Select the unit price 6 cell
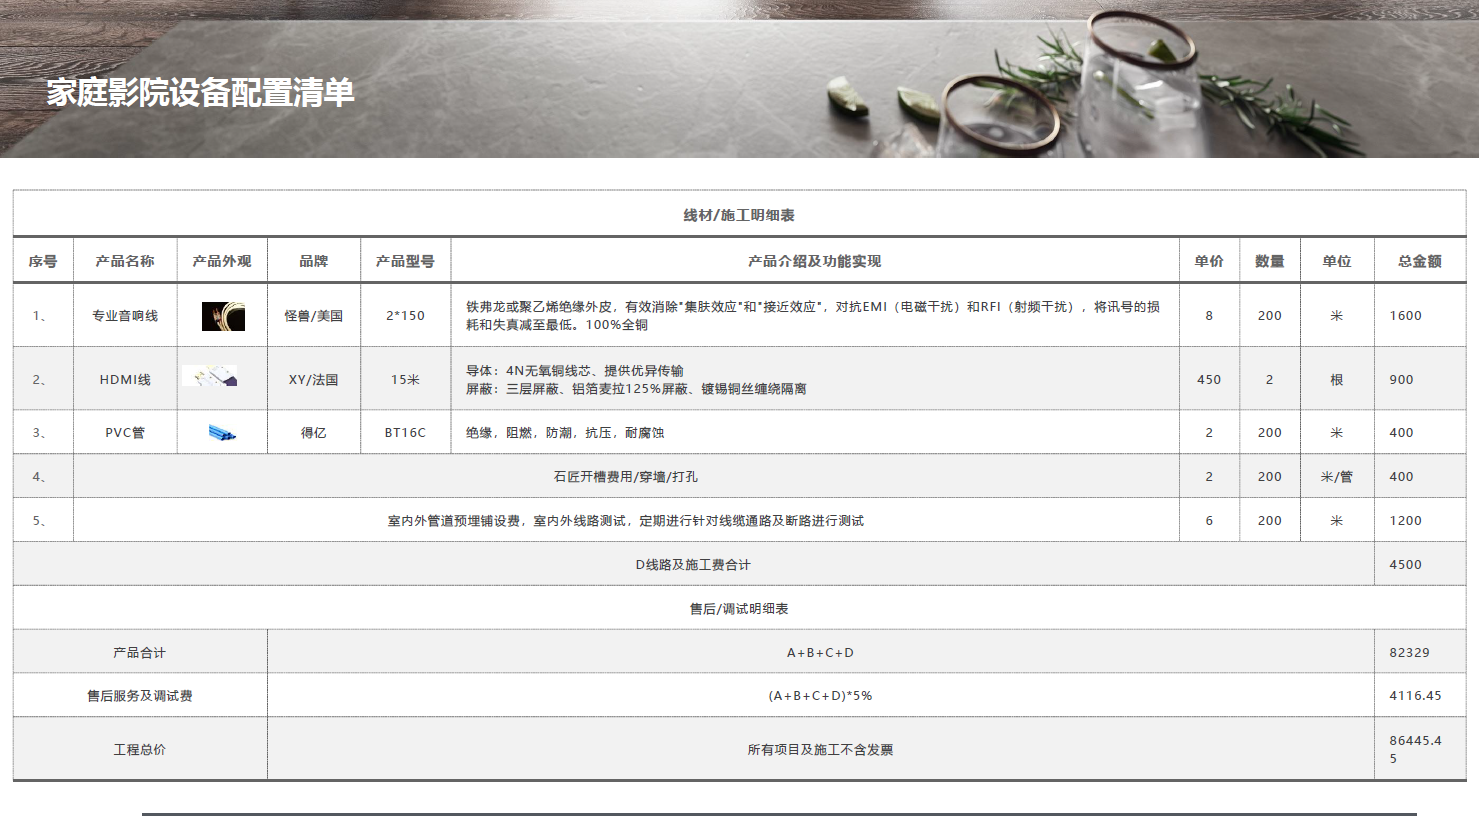This screenshot has height=831, width=1479. pyautogui.click(x=1209, y=521)
